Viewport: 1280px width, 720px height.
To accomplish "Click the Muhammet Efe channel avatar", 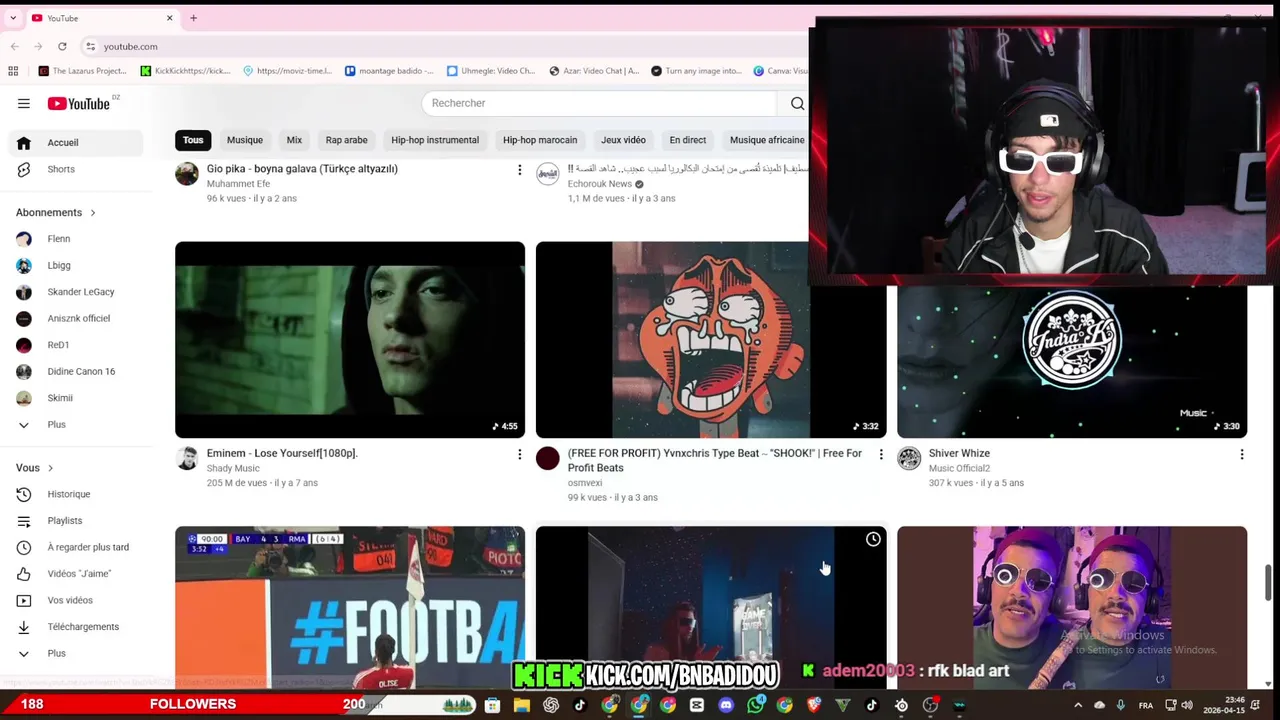I will pyautogui.click(x=187, y=174).
